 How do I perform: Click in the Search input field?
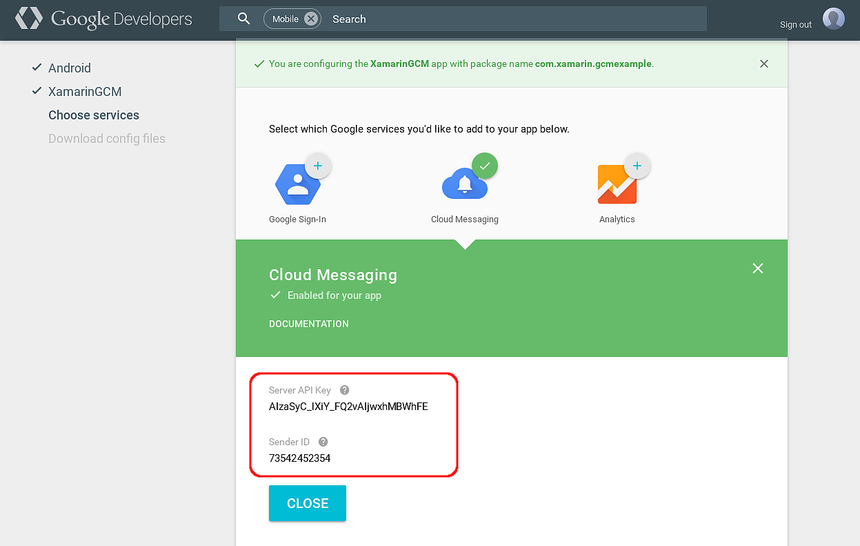[x=510, y=19]
